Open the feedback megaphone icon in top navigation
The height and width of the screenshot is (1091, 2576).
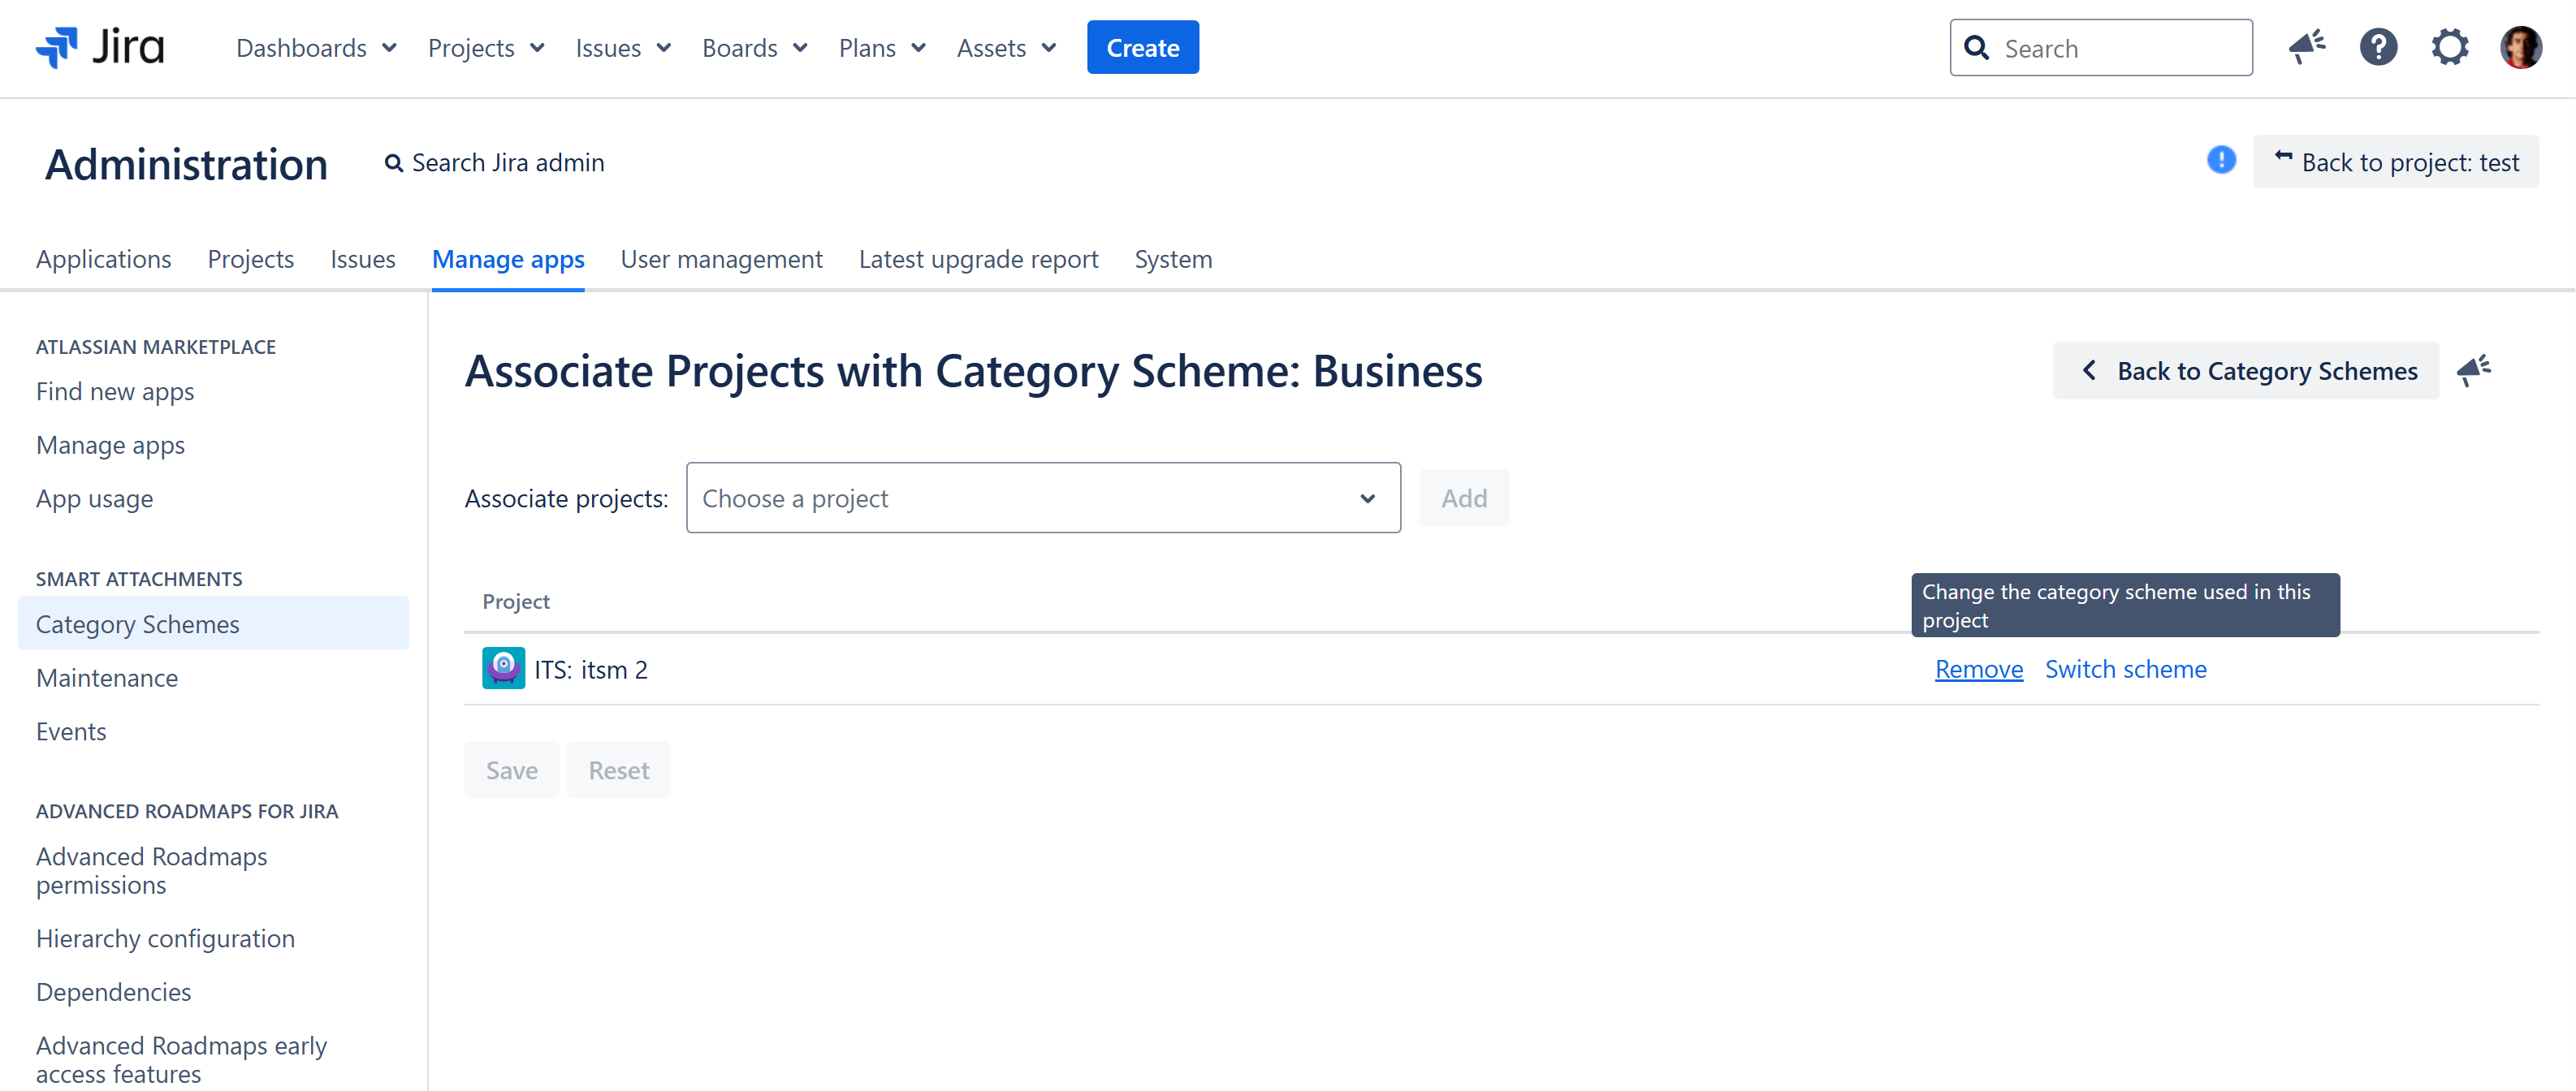click(2307, 47)
